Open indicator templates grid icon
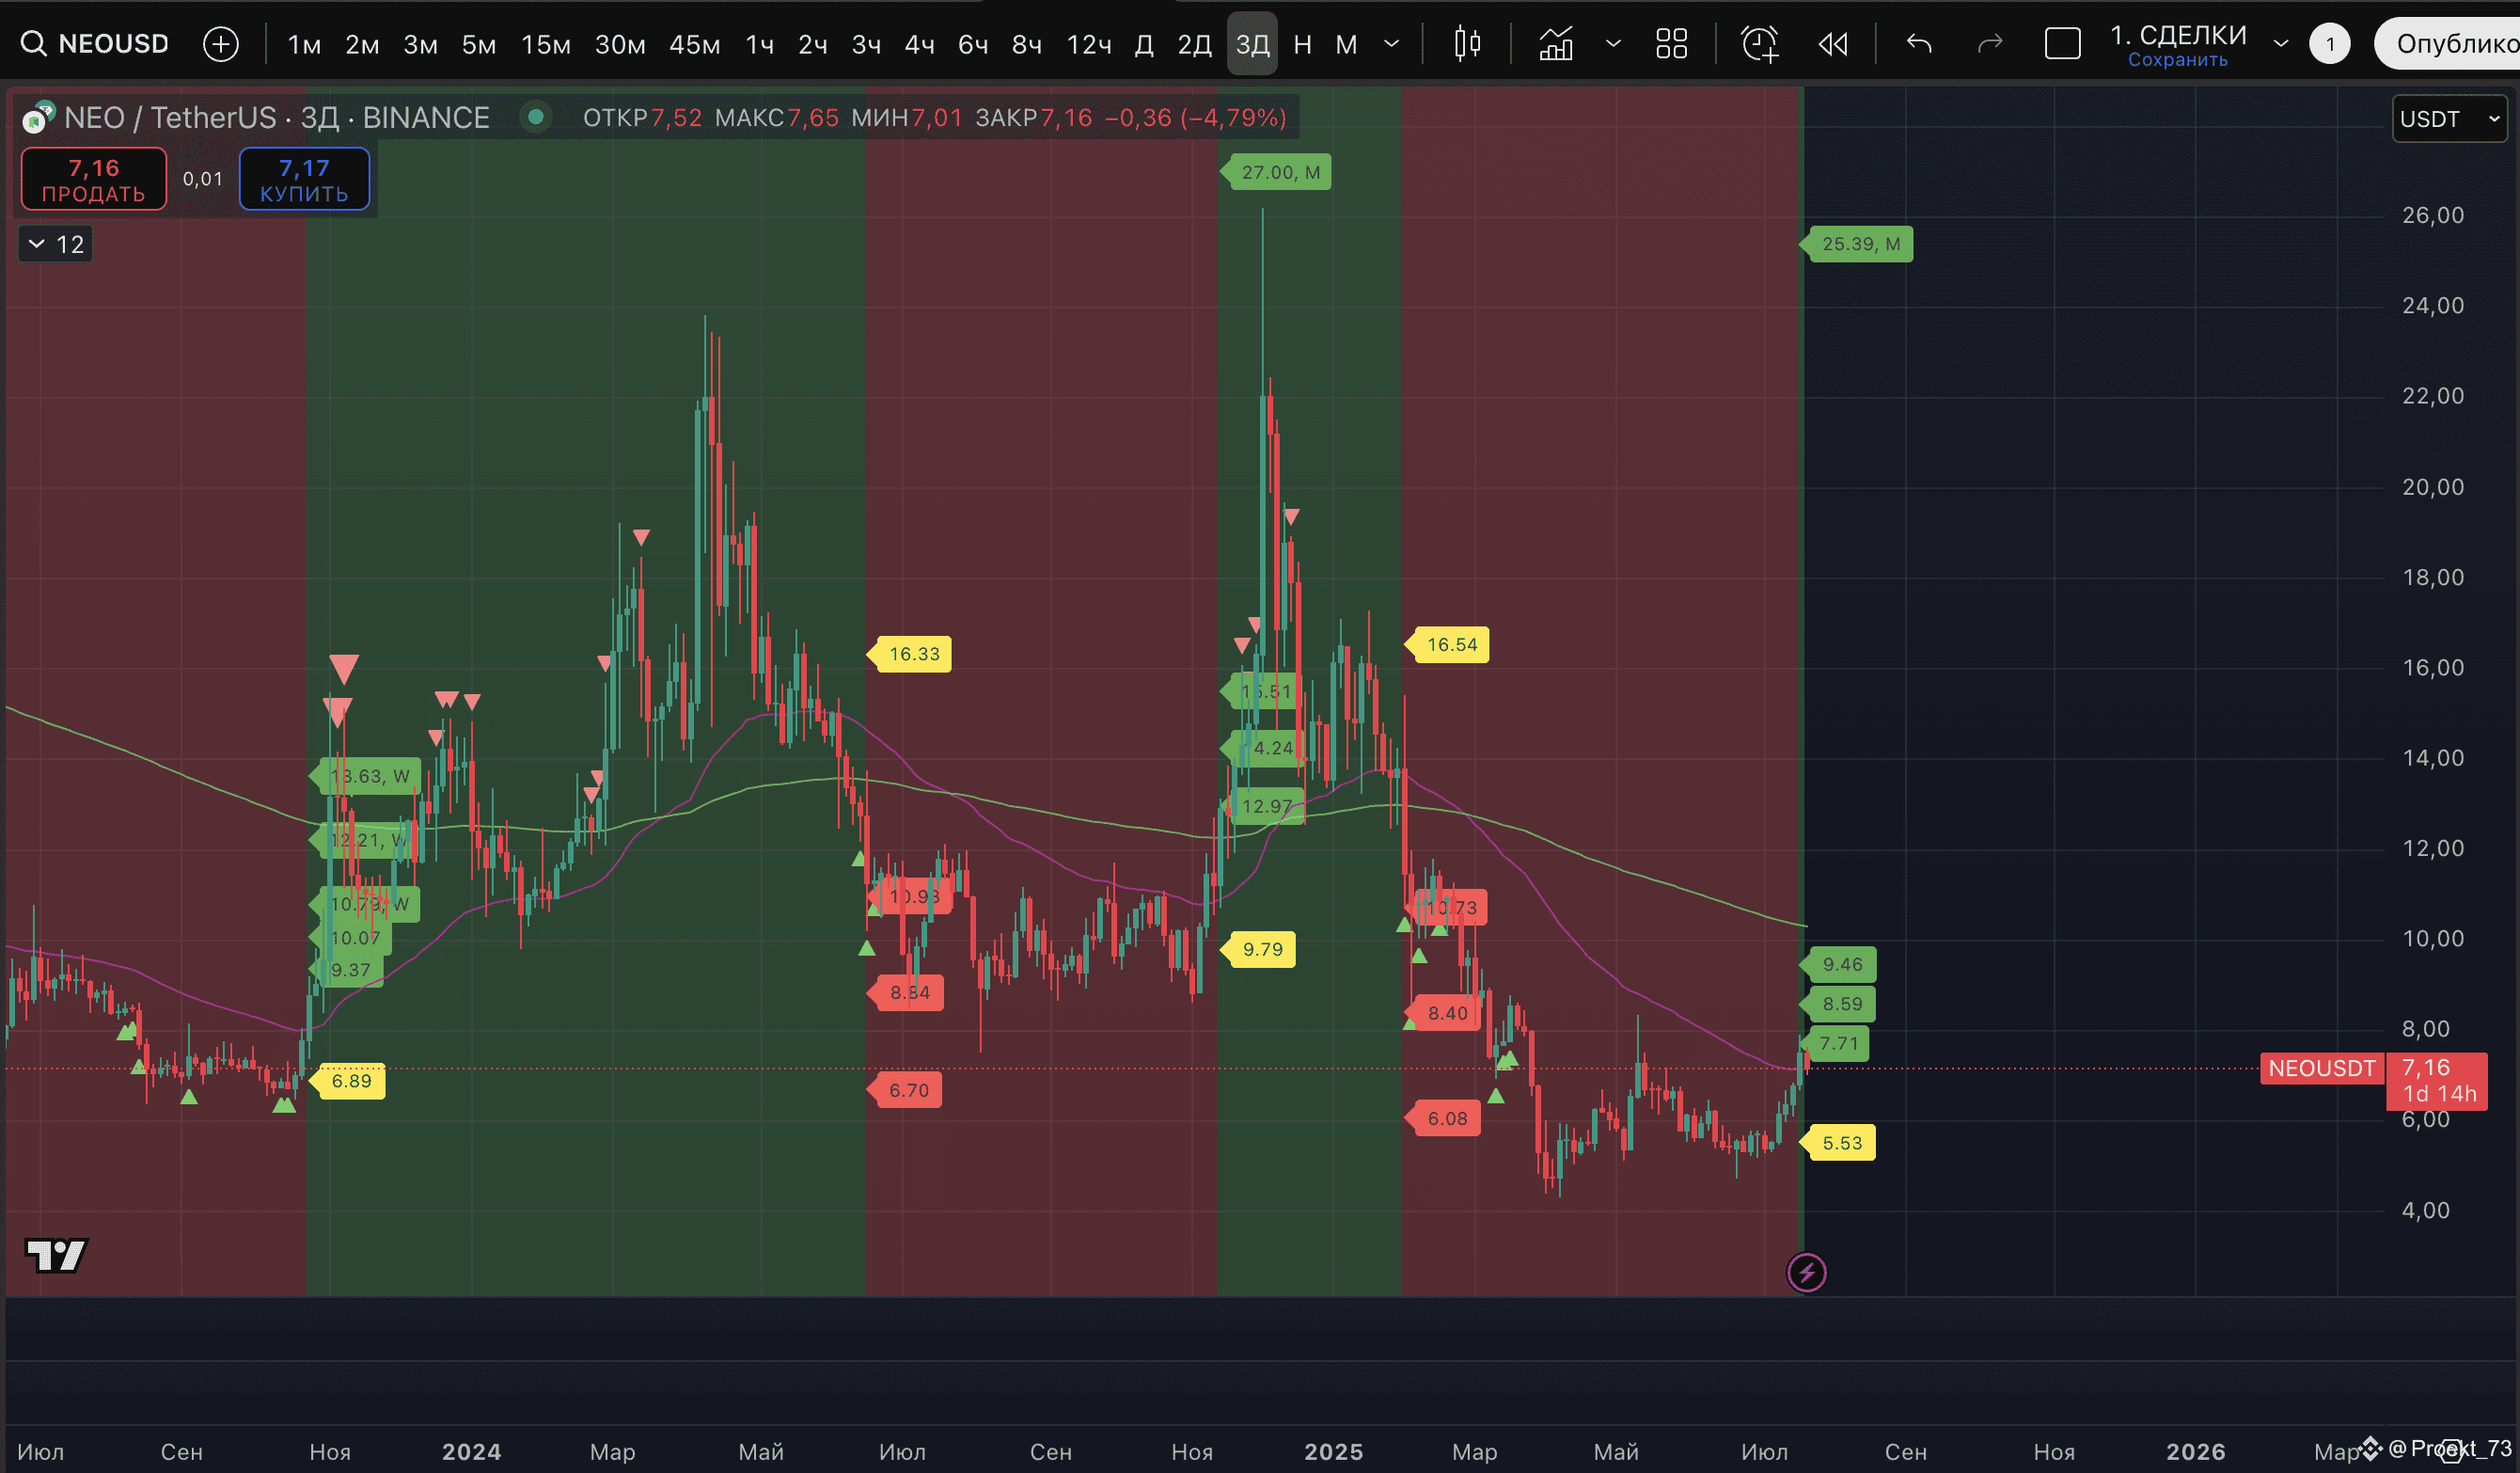Image resolution: width=2520 pixels, height=1473 pixels. 1671,44
